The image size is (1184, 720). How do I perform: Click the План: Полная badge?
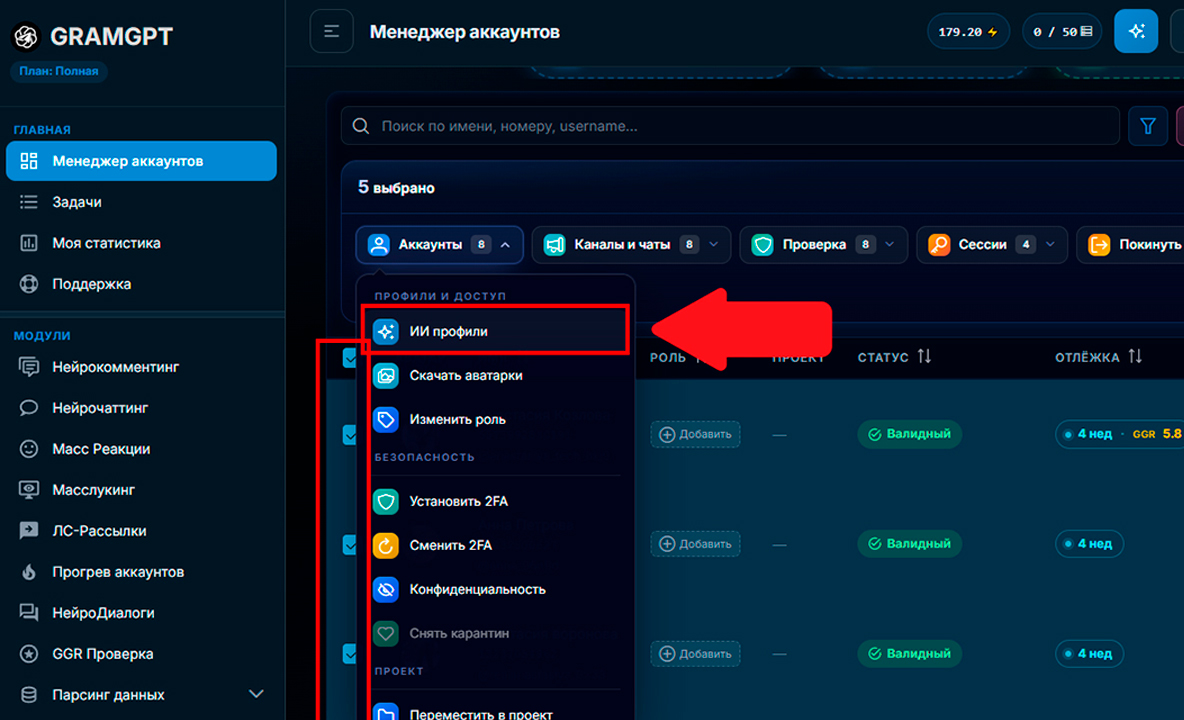(x=59, y=71)
